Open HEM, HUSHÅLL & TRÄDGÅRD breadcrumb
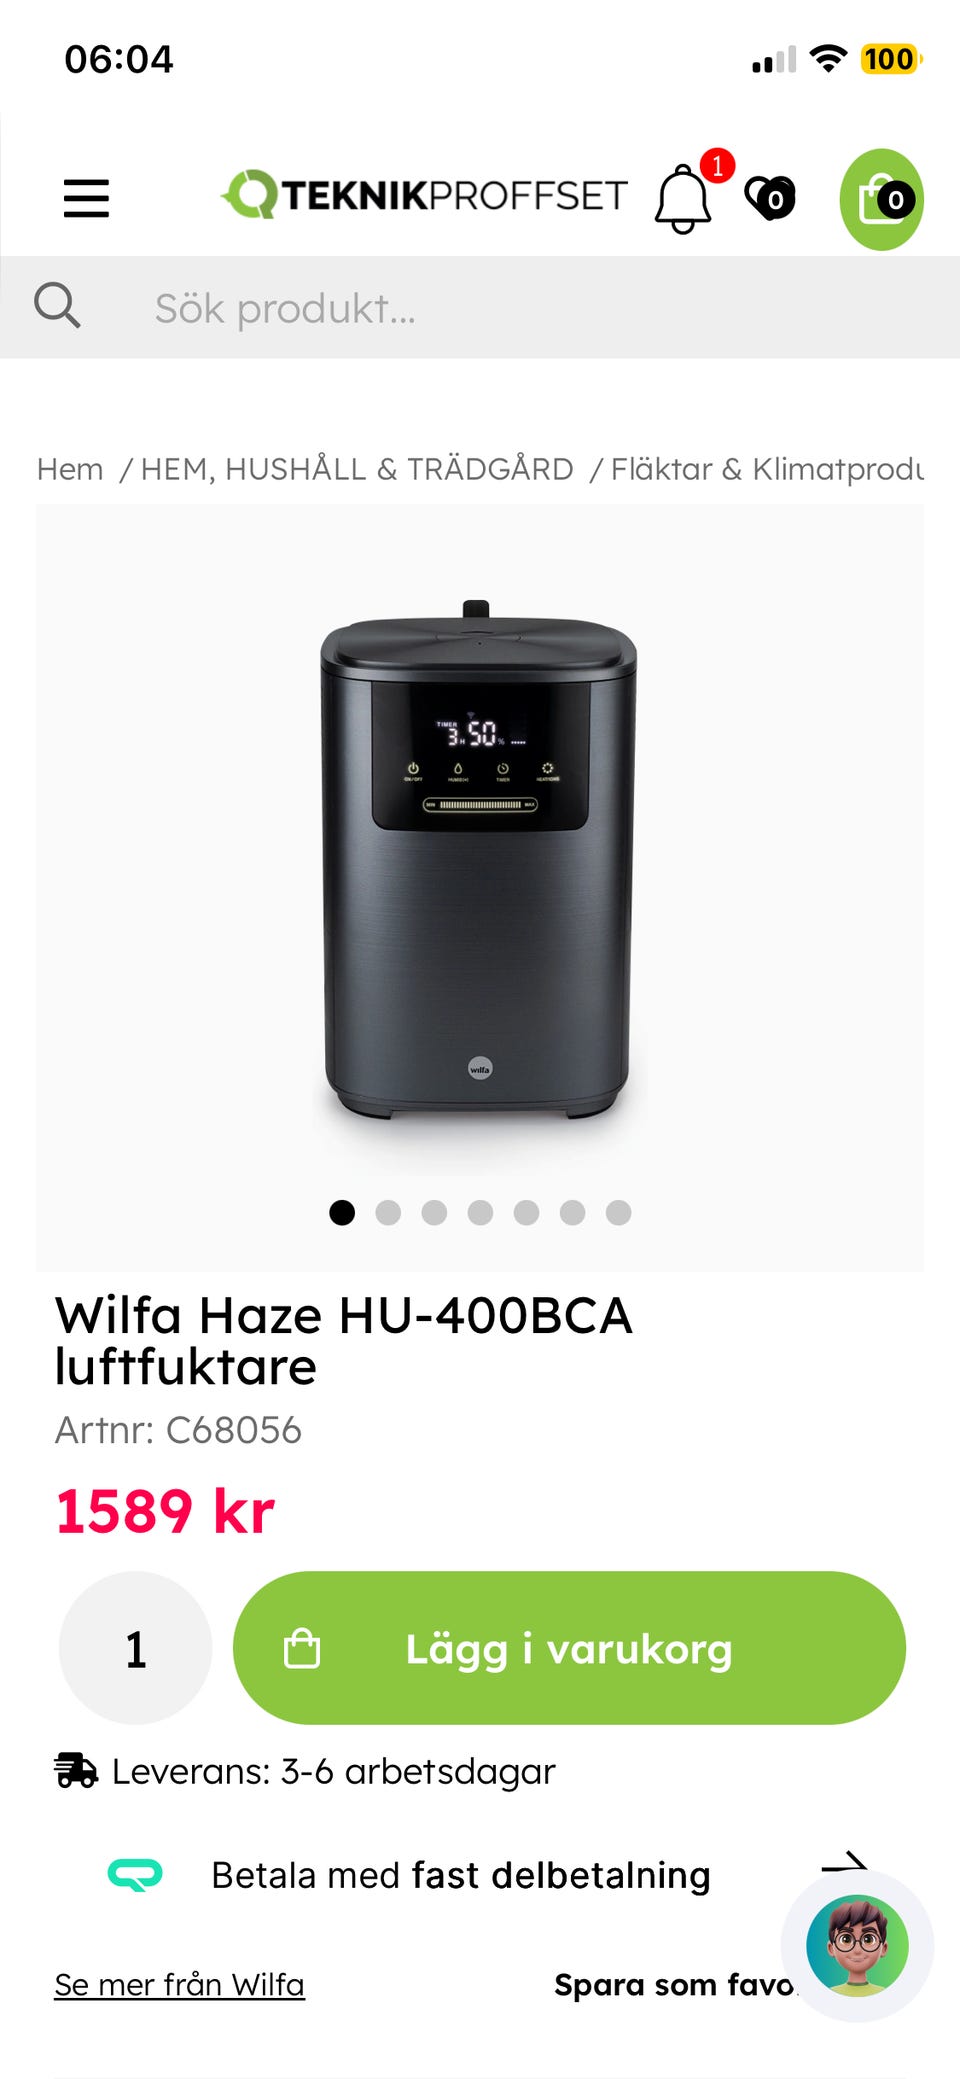The image size is (960, 2079). 357,469
